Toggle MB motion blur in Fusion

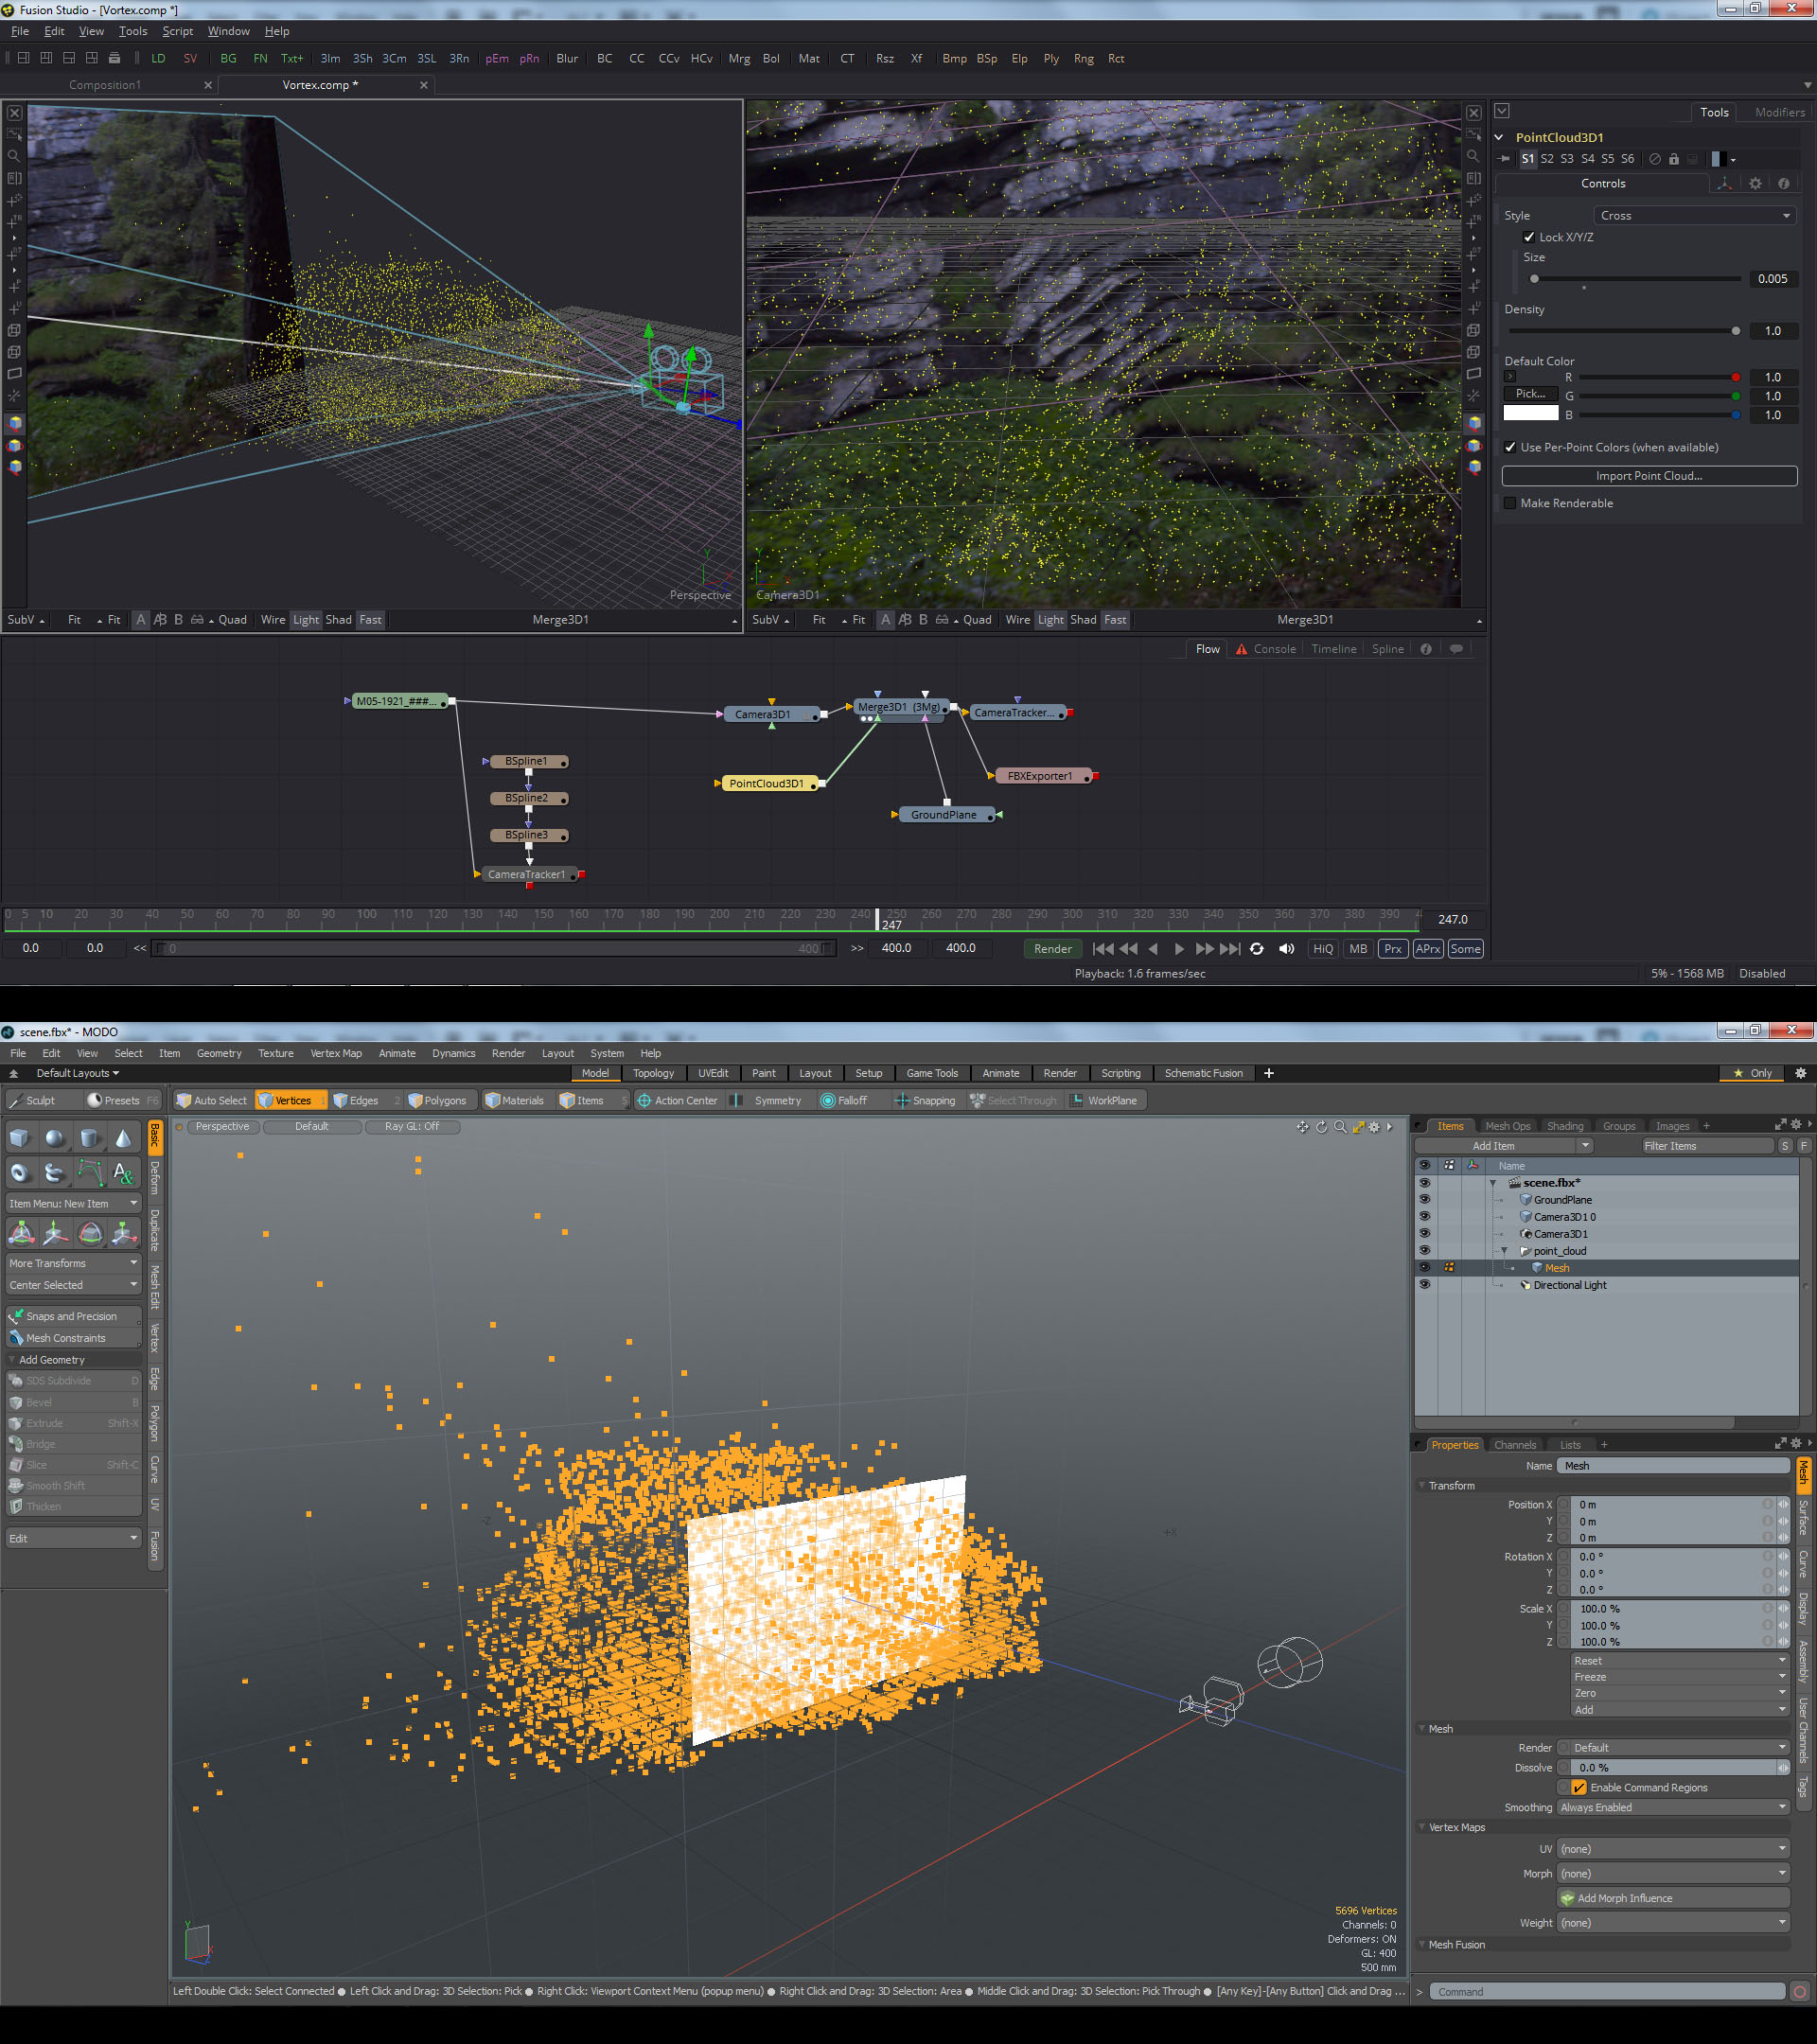[x=1358, y=949]
